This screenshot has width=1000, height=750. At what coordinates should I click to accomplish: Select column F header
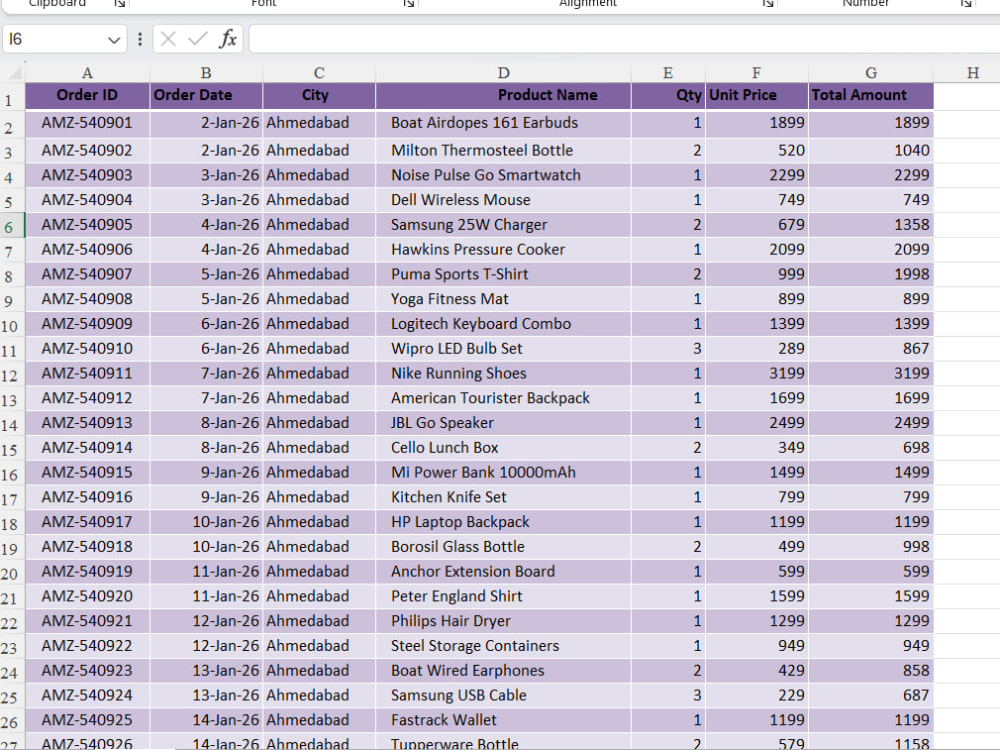pos(756,73)
